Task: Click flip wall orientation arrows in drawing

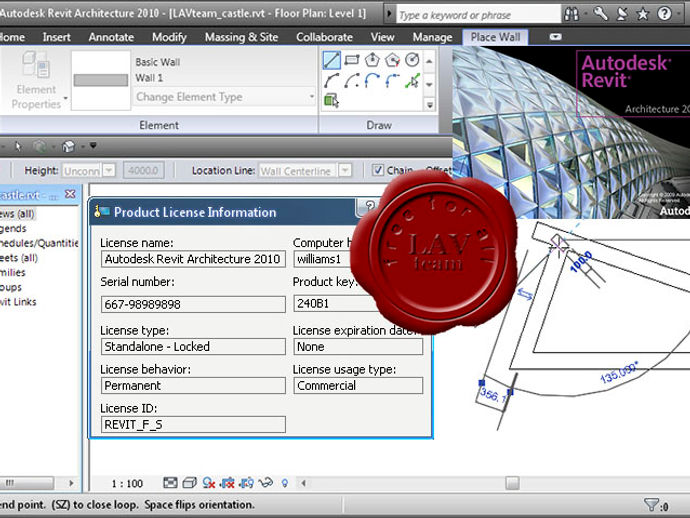Action: click(525, 294)
